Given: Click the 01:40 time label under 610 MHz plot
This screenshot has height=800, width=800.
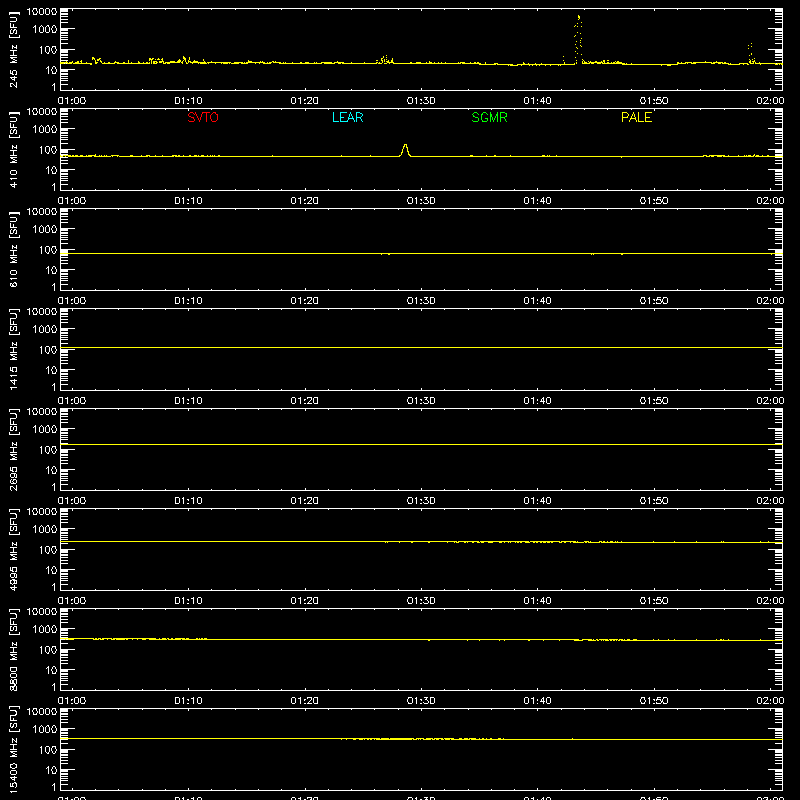Looking at the screenshot, I should coord(537,301).
